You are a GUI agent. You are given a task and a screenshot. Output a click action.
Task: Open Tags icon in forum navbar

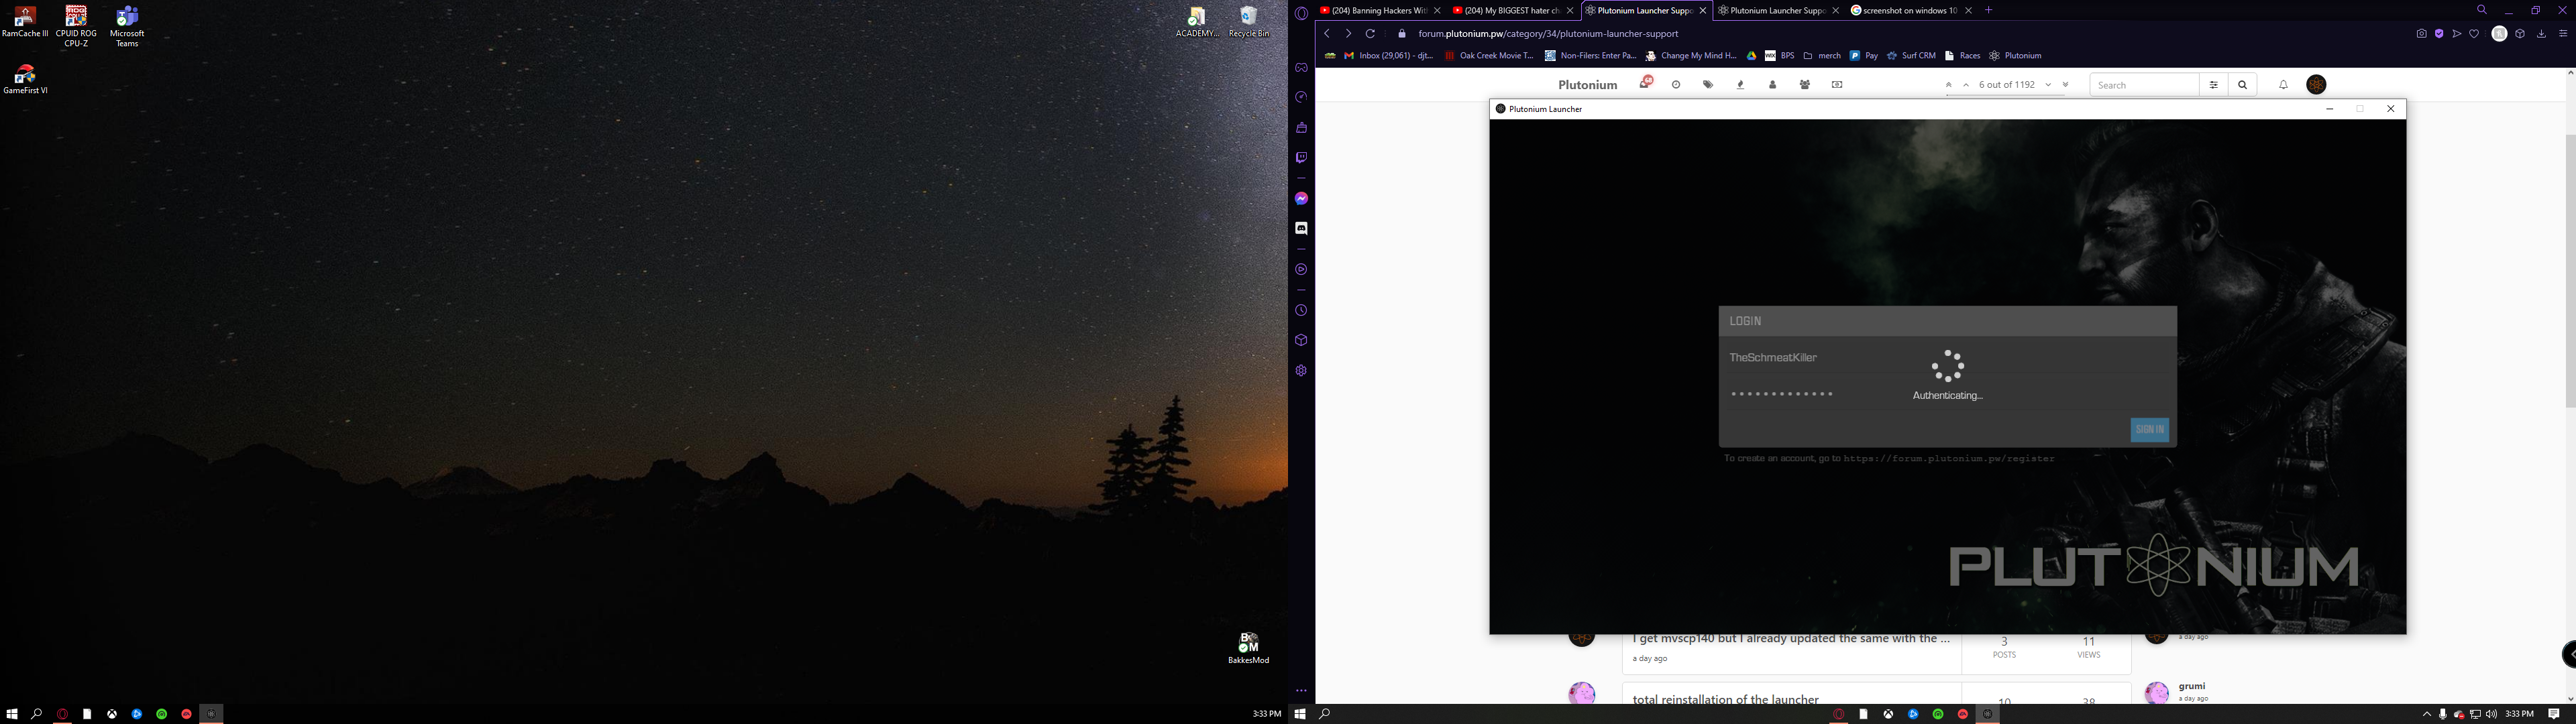(1708, 85)
